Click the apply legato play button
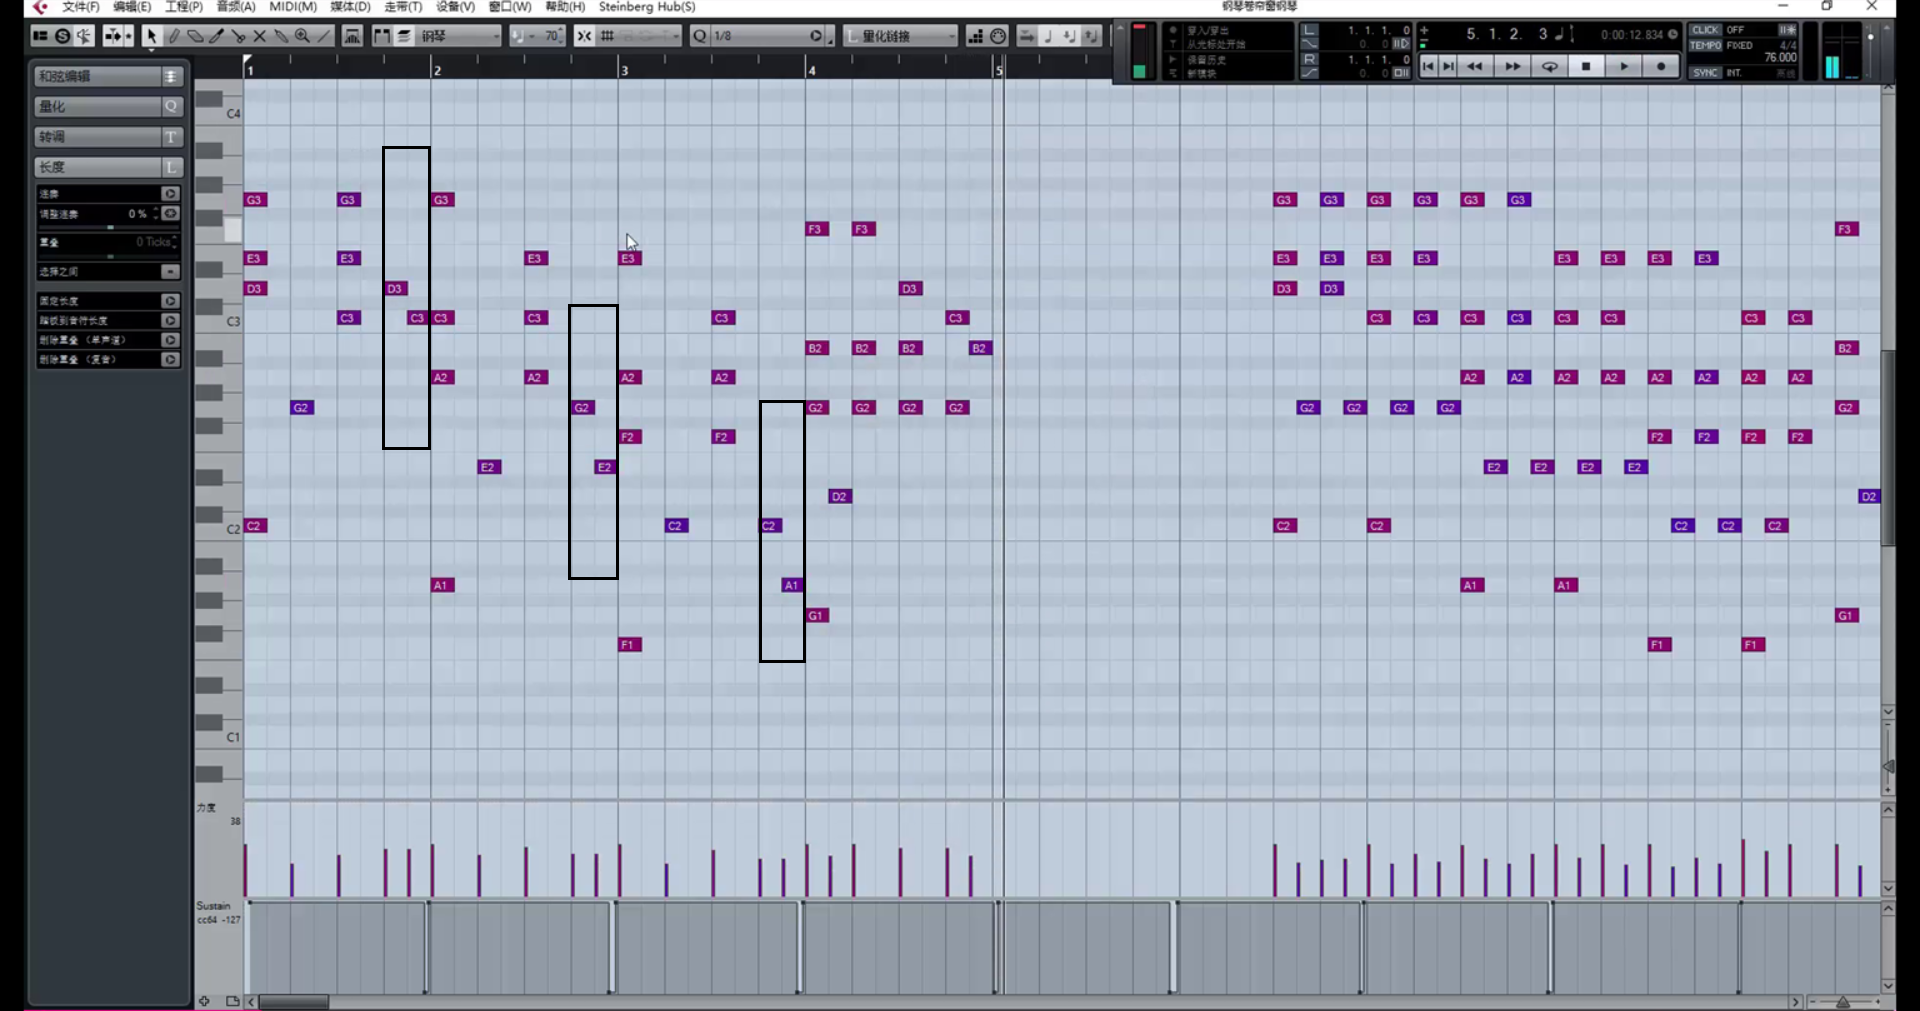This screenshot has width=1920, height=1011. 170,194
